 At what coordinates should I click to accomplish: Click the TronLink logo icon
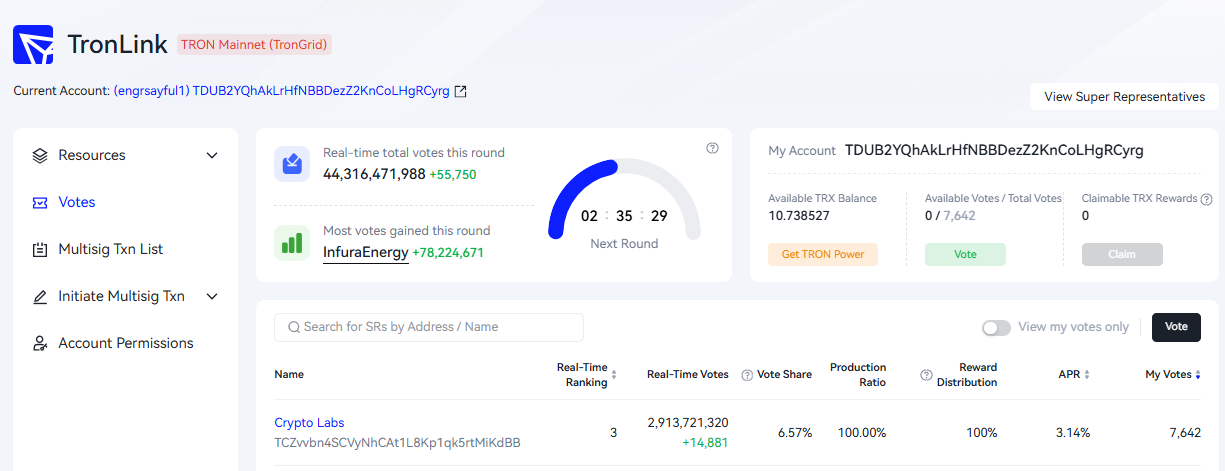(x=33, y=44)
